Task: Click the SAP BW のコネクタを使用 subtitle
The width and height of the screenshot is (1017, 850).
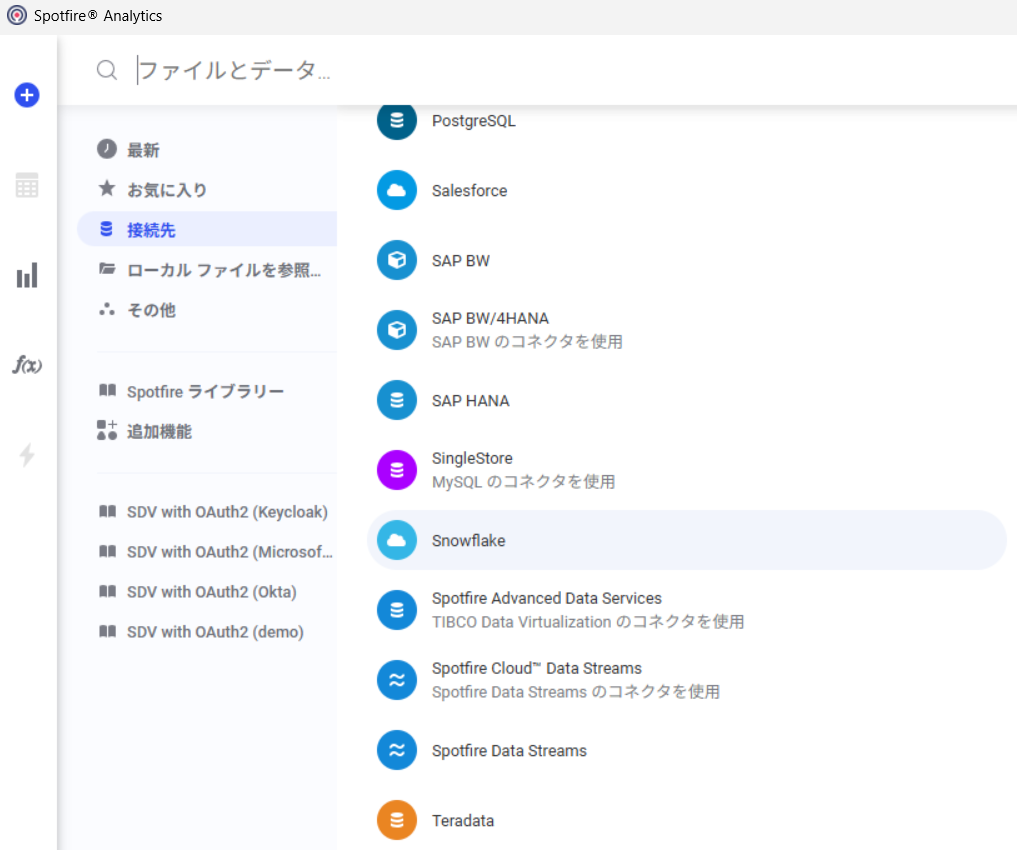Action: tap(527, 342)
